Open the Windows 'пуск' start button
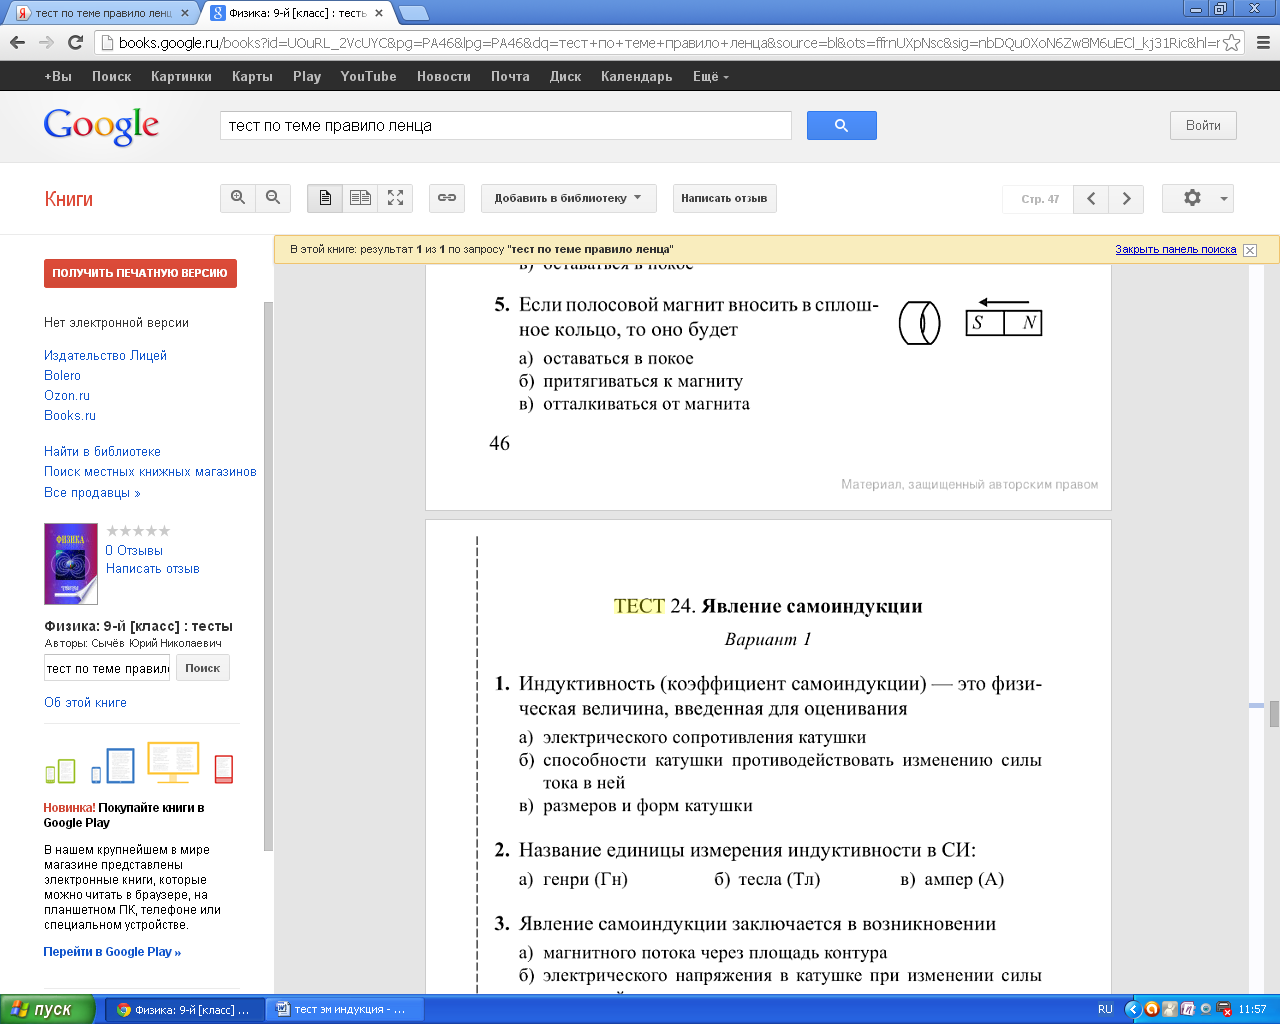 pos(48,1009)
